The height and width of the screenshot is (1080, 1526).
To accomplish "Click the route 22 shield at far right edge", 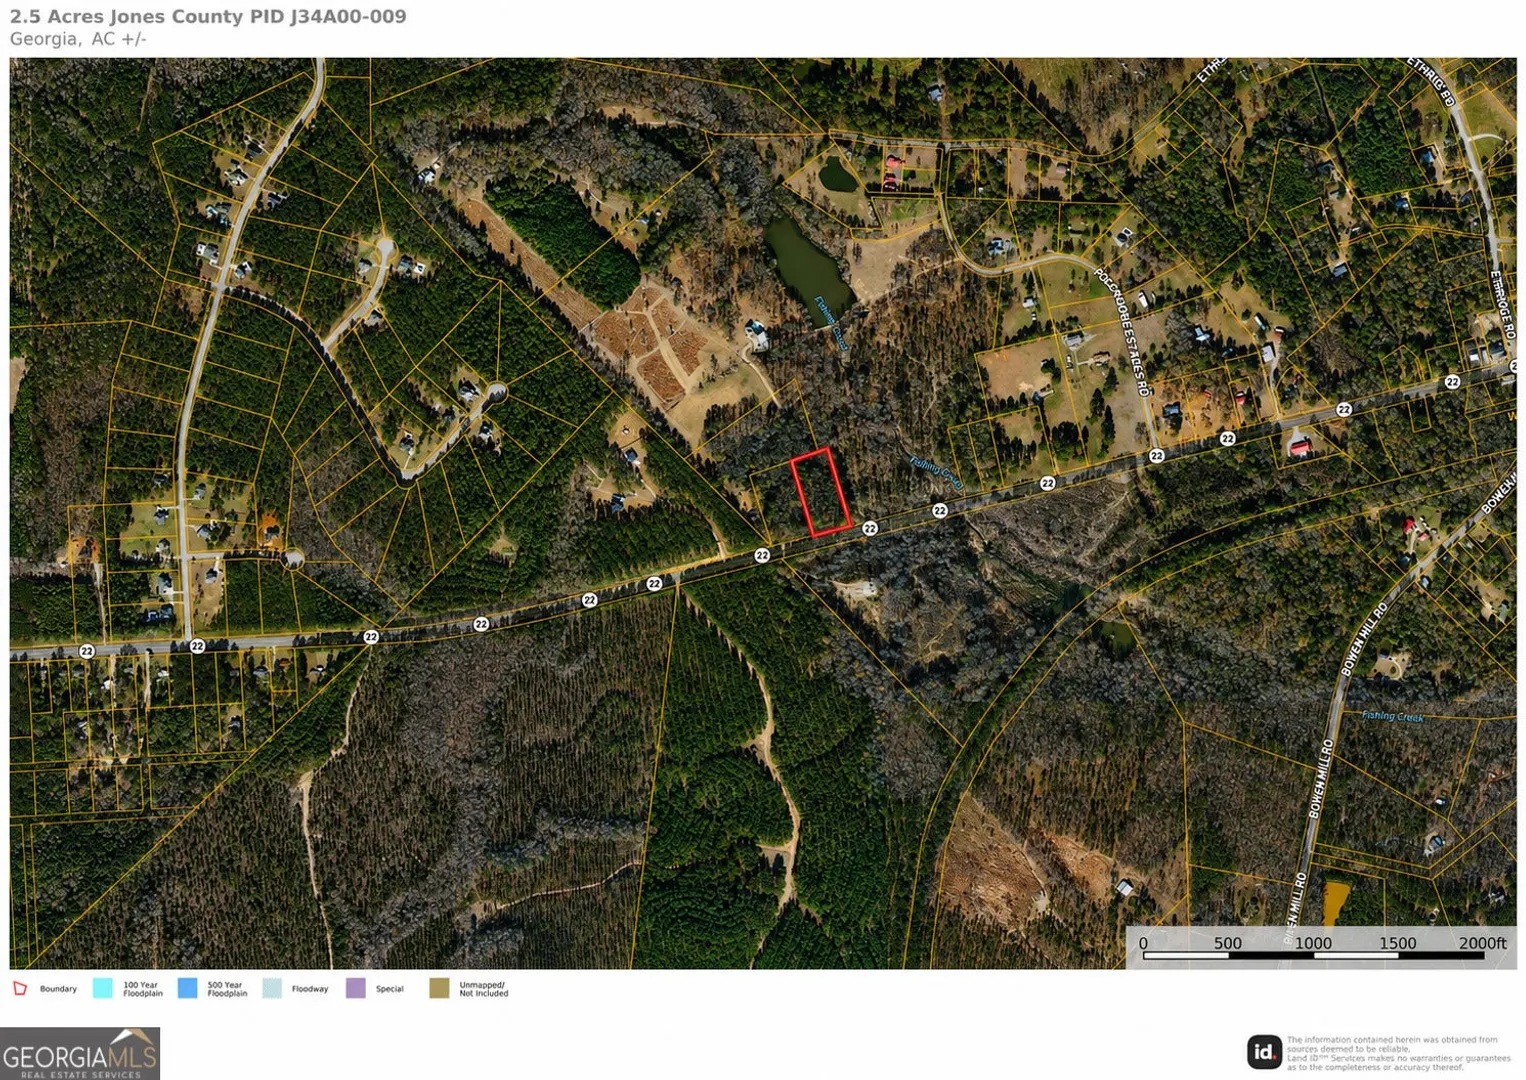I will click(1452, 382).
